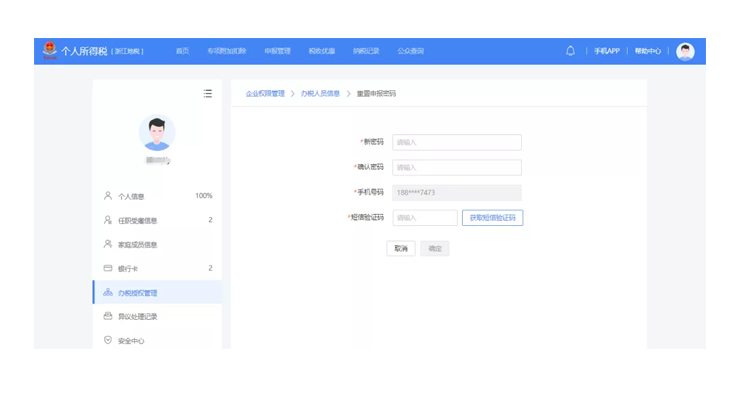Click the 企业权限管理 breadcrumb link
The height and width of the screenshot is (397, 737).
point(265,93)
